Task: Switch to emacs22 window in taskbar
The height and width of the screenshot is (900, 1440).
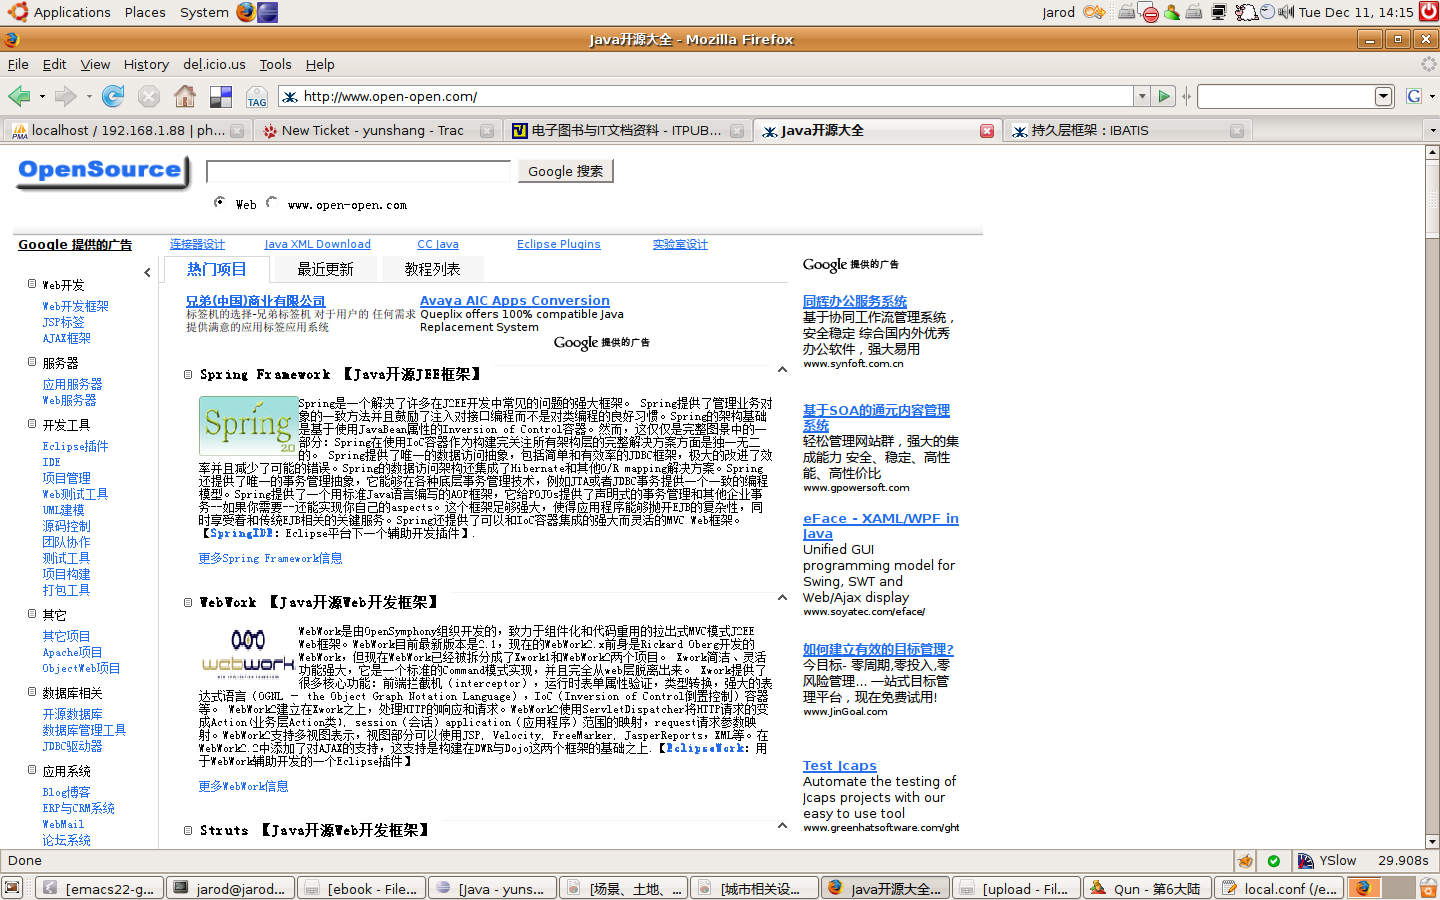Action: point(98,888)
